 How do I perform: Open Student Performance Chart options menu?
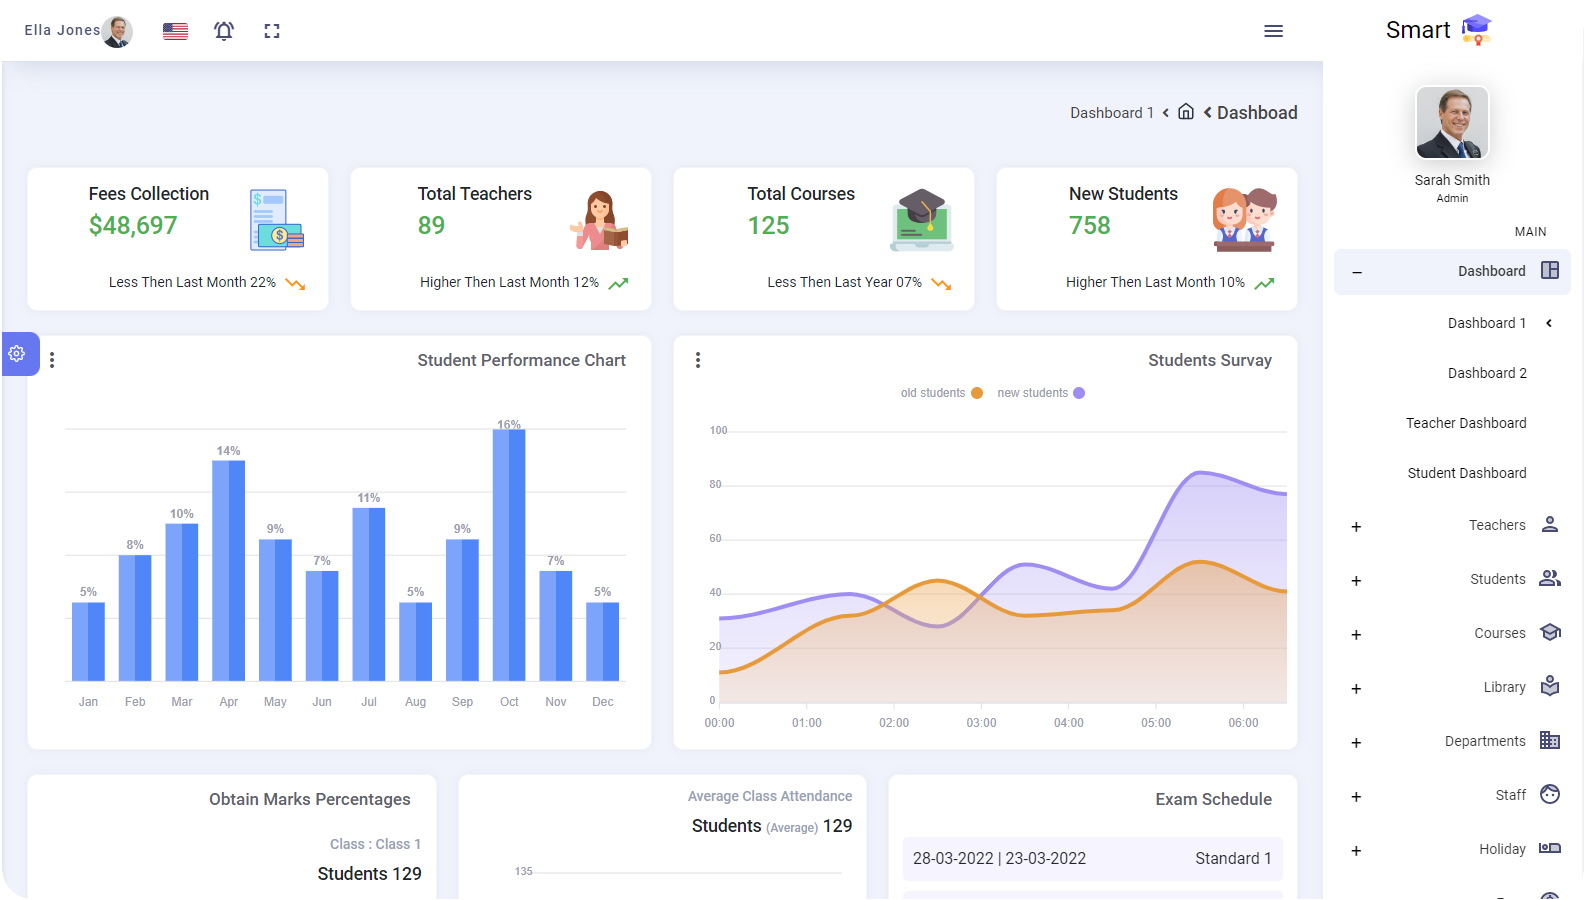pos(52,360)
